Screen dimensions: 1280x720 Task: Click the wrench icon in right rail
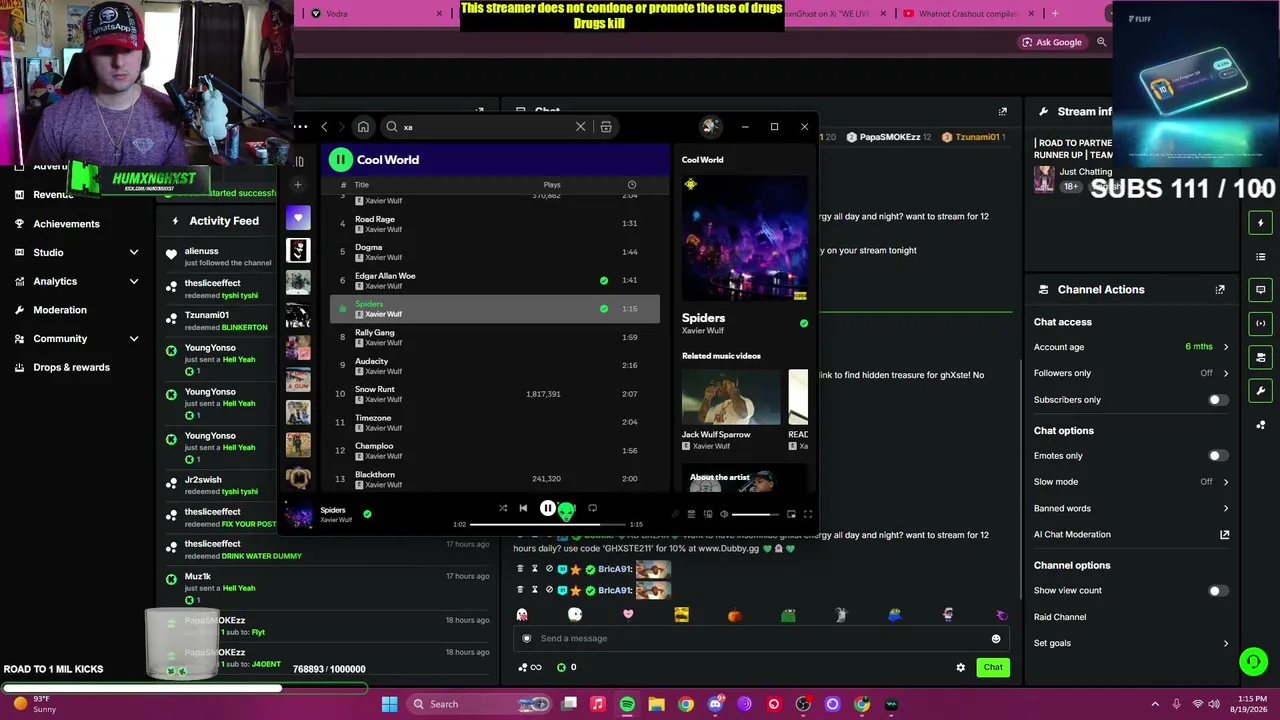[1261, 391]
